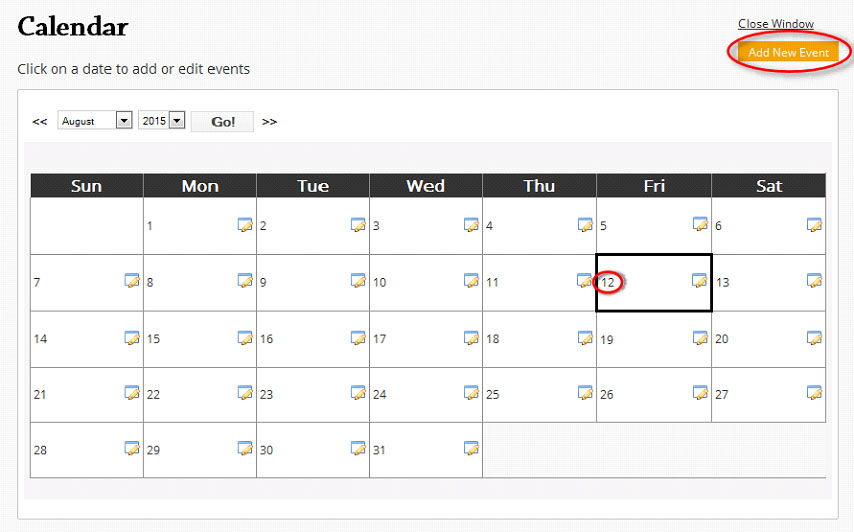Viewport: 854px width, 532px height.
Task: Open the edit event icon on day 28
Action: click(132, 448)
